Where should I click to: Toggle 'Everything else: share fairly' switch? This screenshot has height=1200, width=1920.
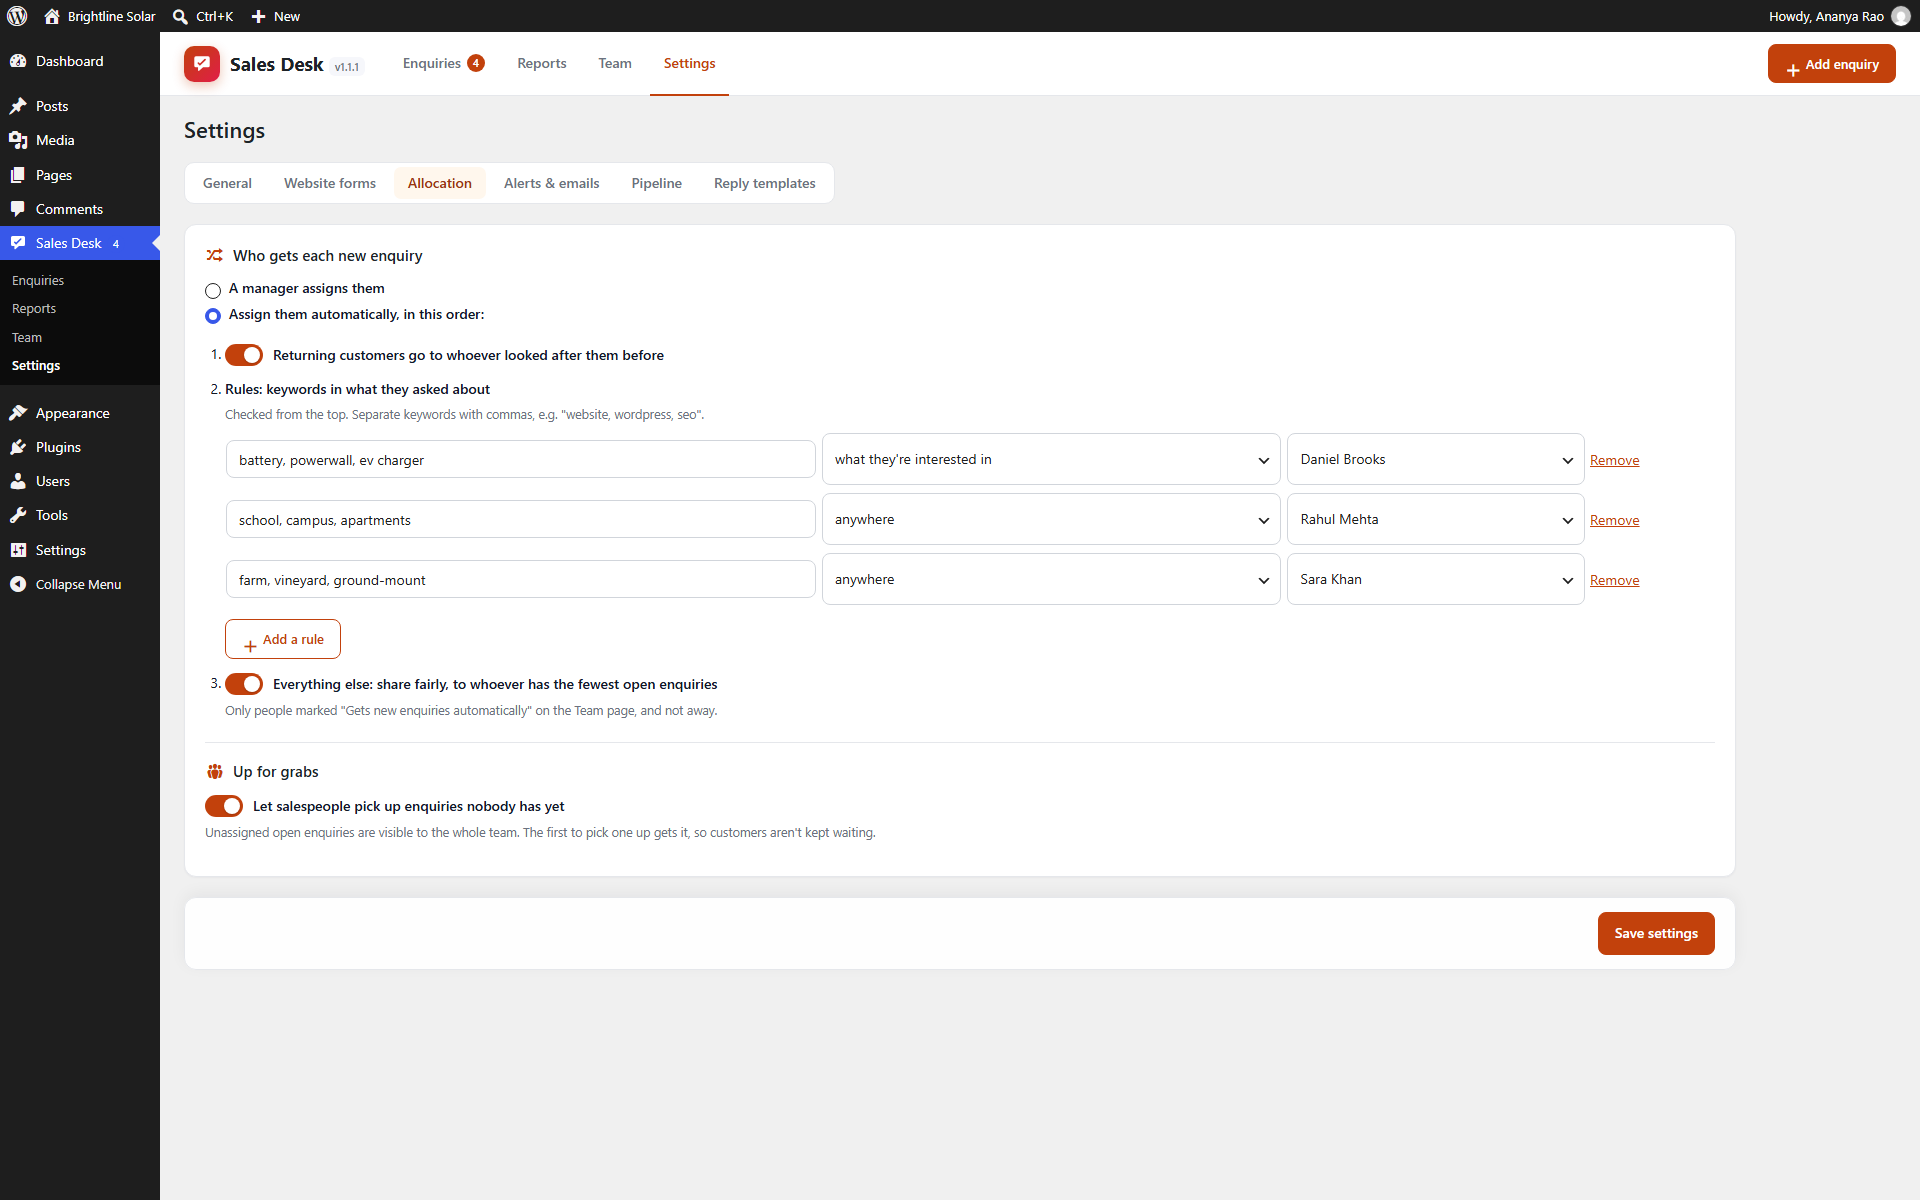[244, 684]
